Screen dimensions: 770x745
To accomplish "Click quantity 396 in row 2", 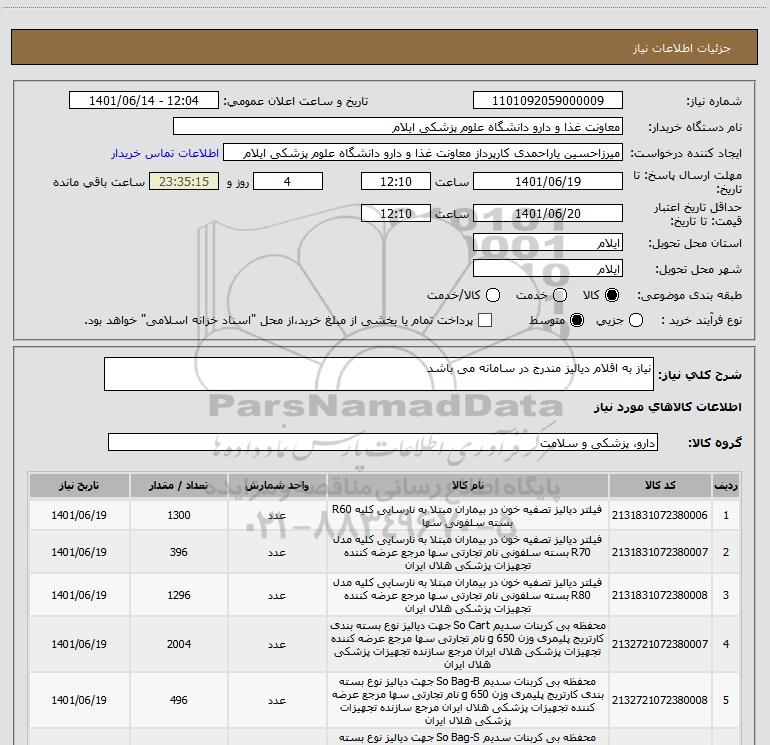I will click(179, 552).
